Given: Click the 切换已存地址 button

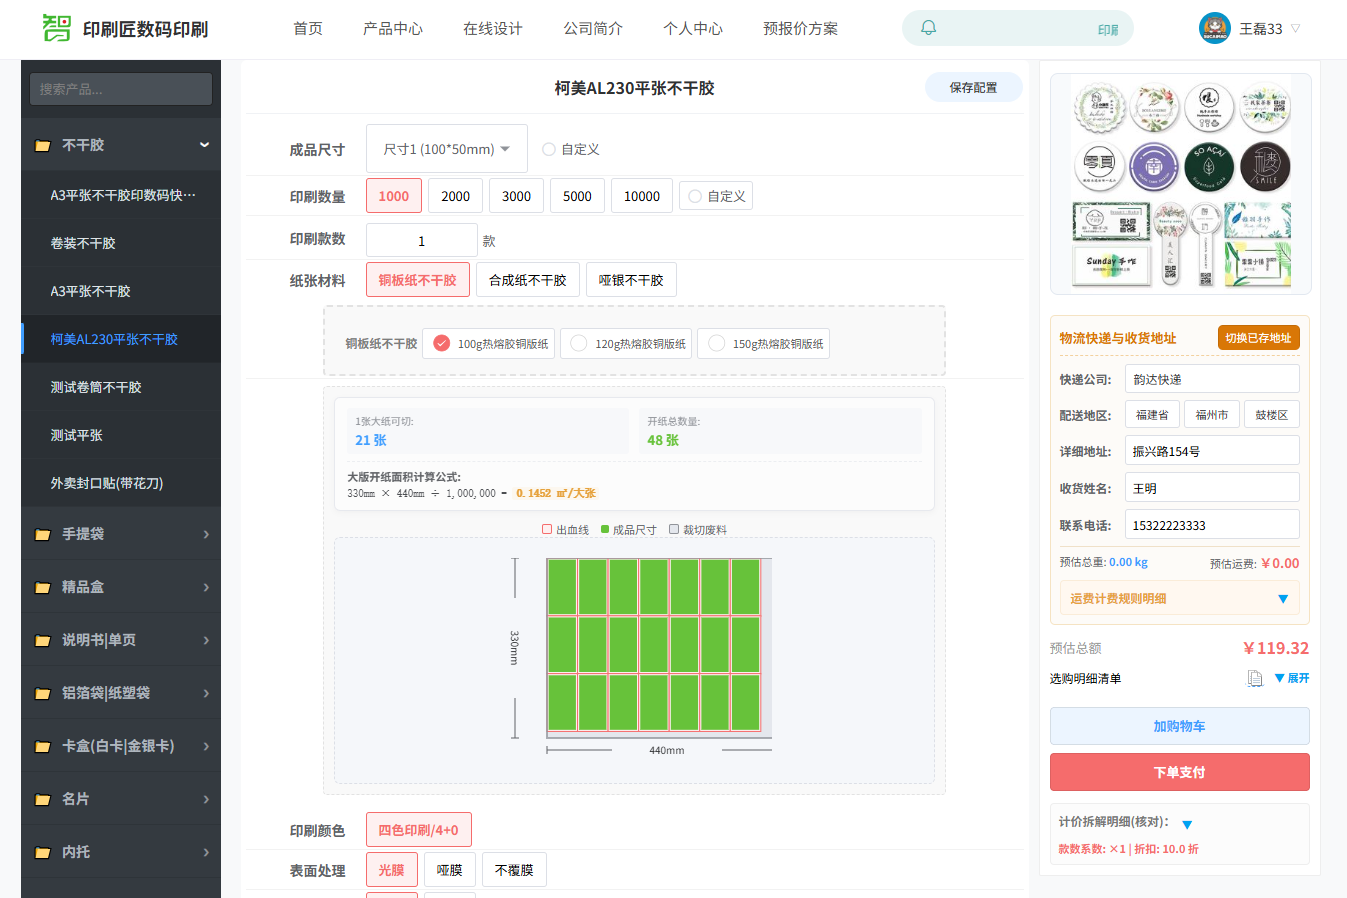Looking at the screenshot, I should 1259,338.
